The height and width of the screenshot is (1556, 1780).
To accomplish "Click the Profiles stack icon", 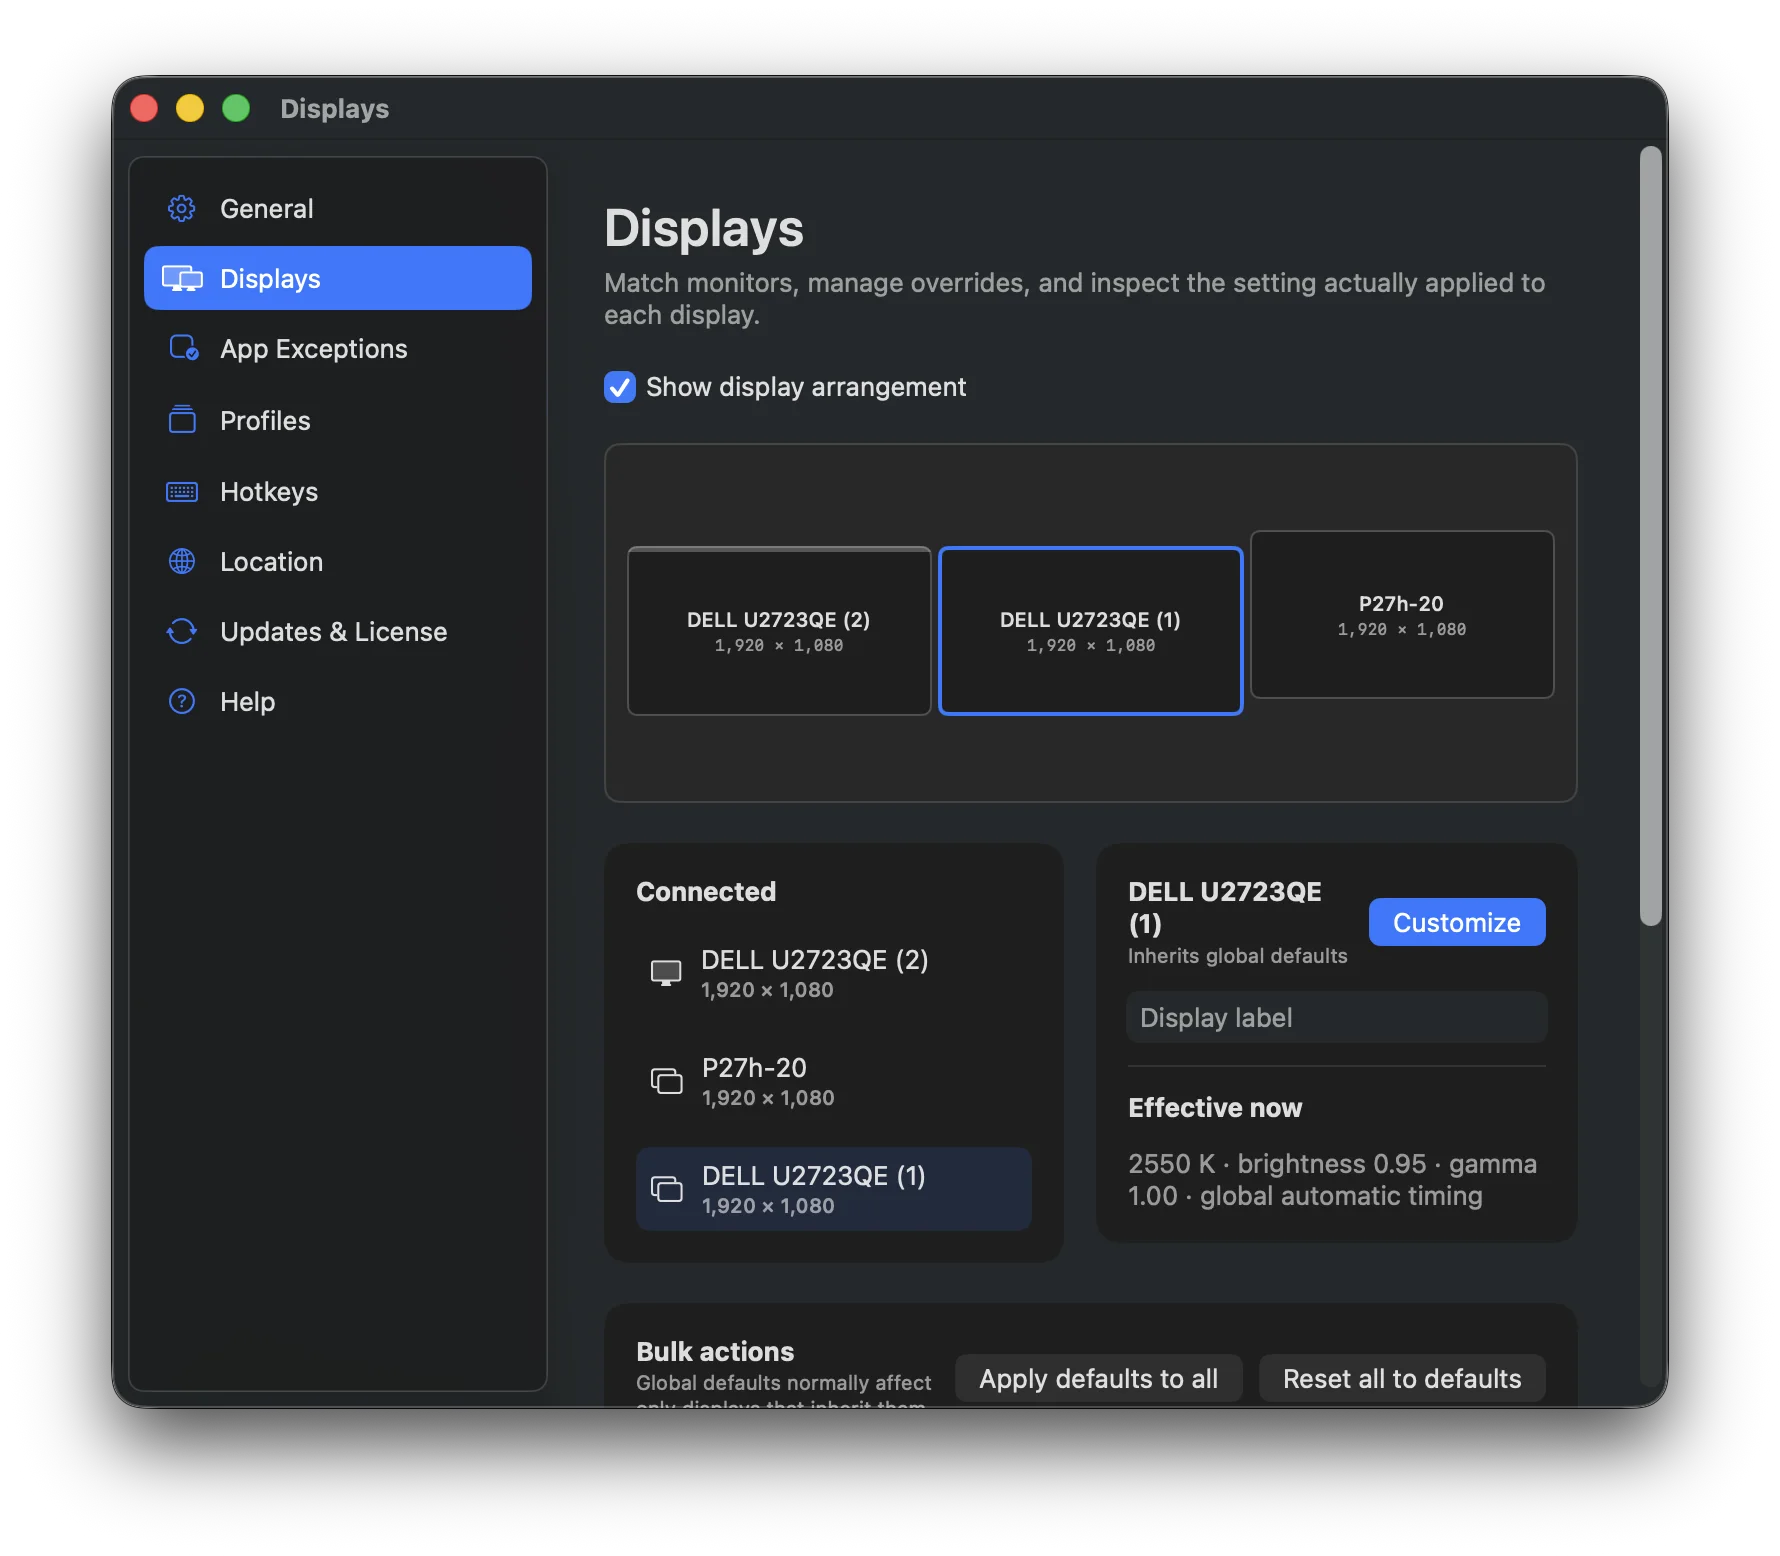I will pyautogui.click(x=182, y=419).
